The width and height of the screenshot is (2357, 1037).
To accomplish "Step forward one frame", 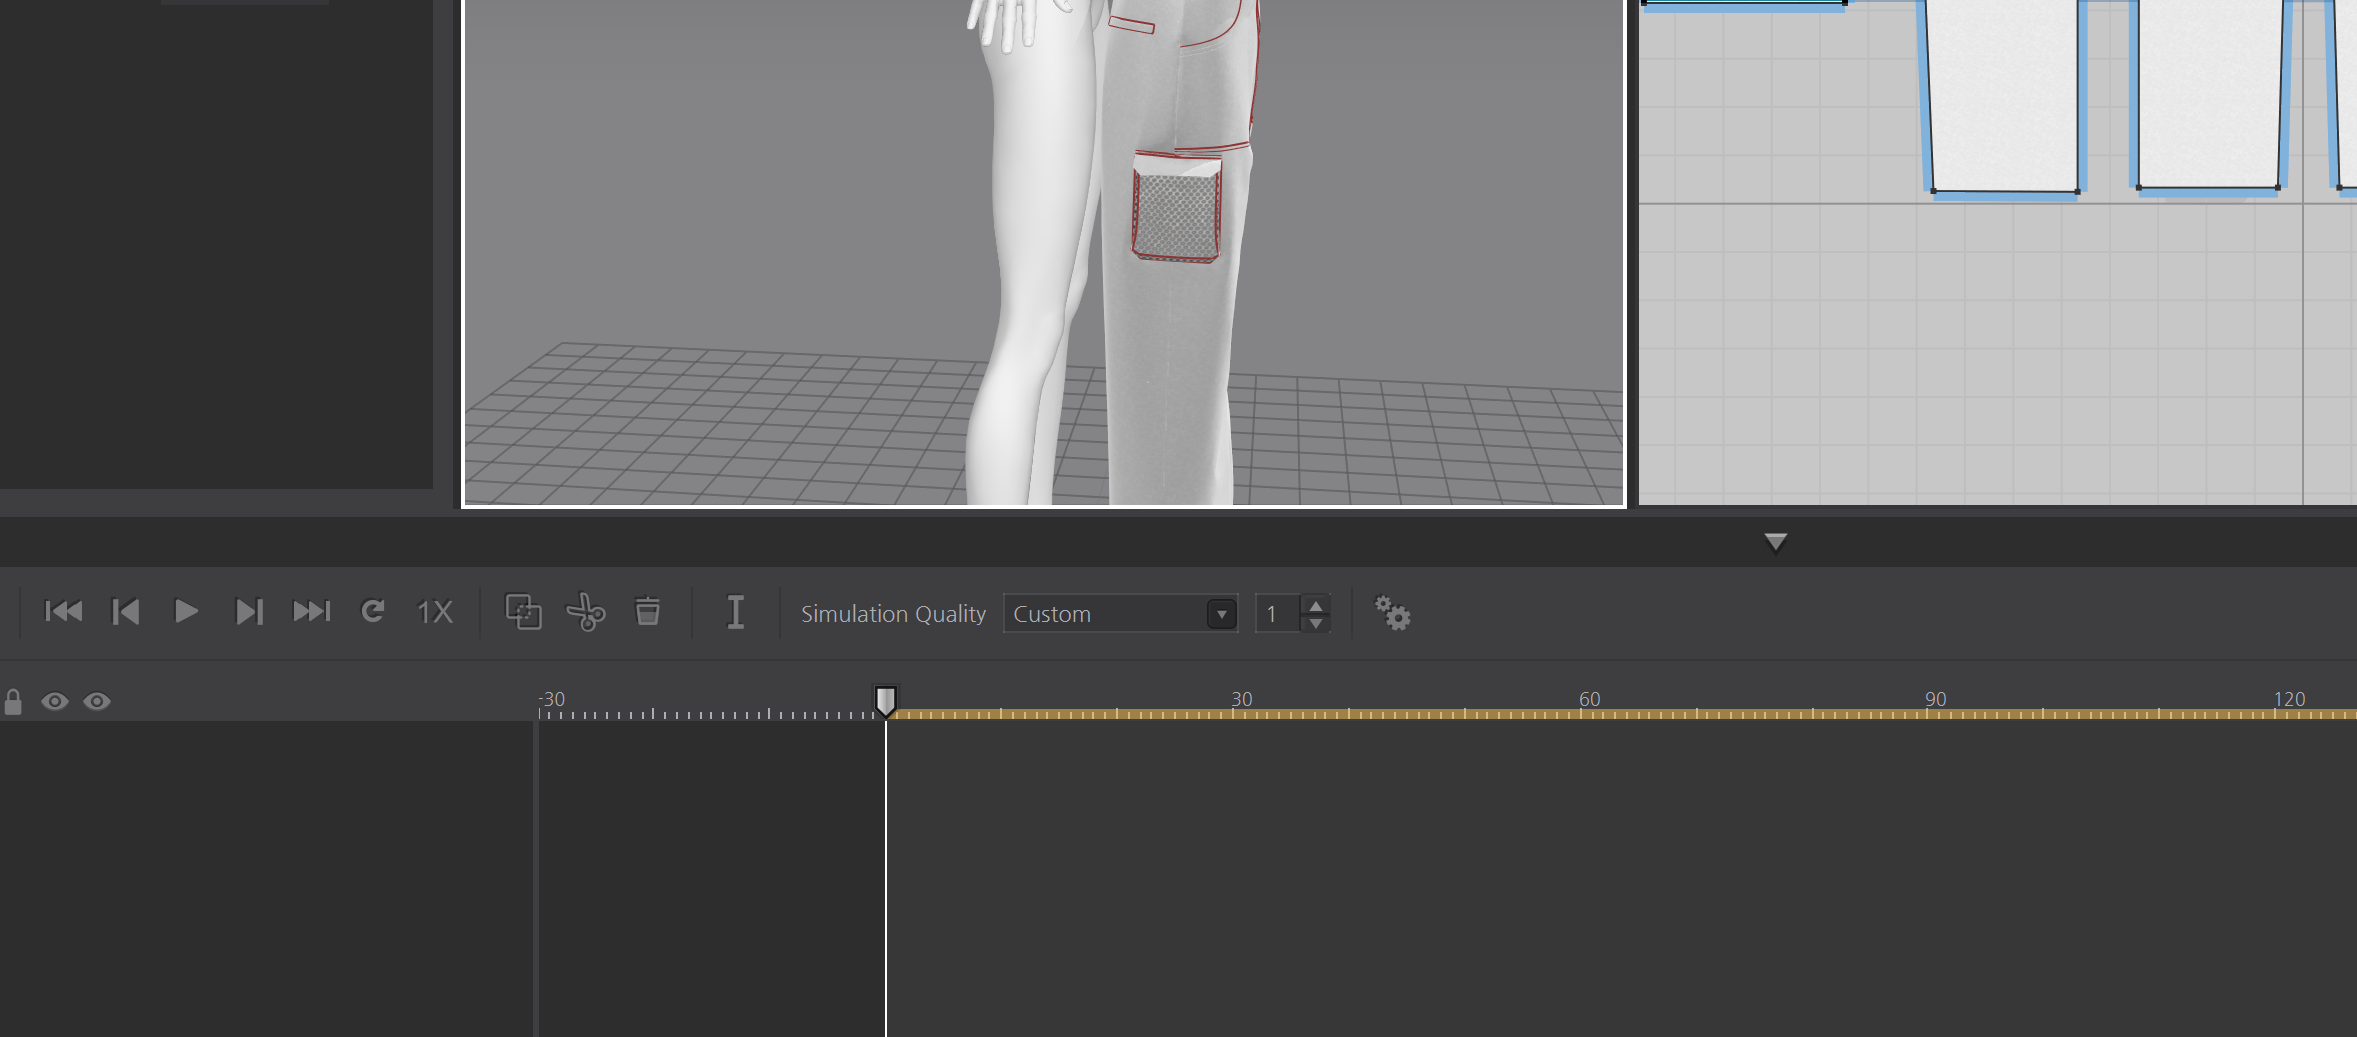I will coord(248,611).
